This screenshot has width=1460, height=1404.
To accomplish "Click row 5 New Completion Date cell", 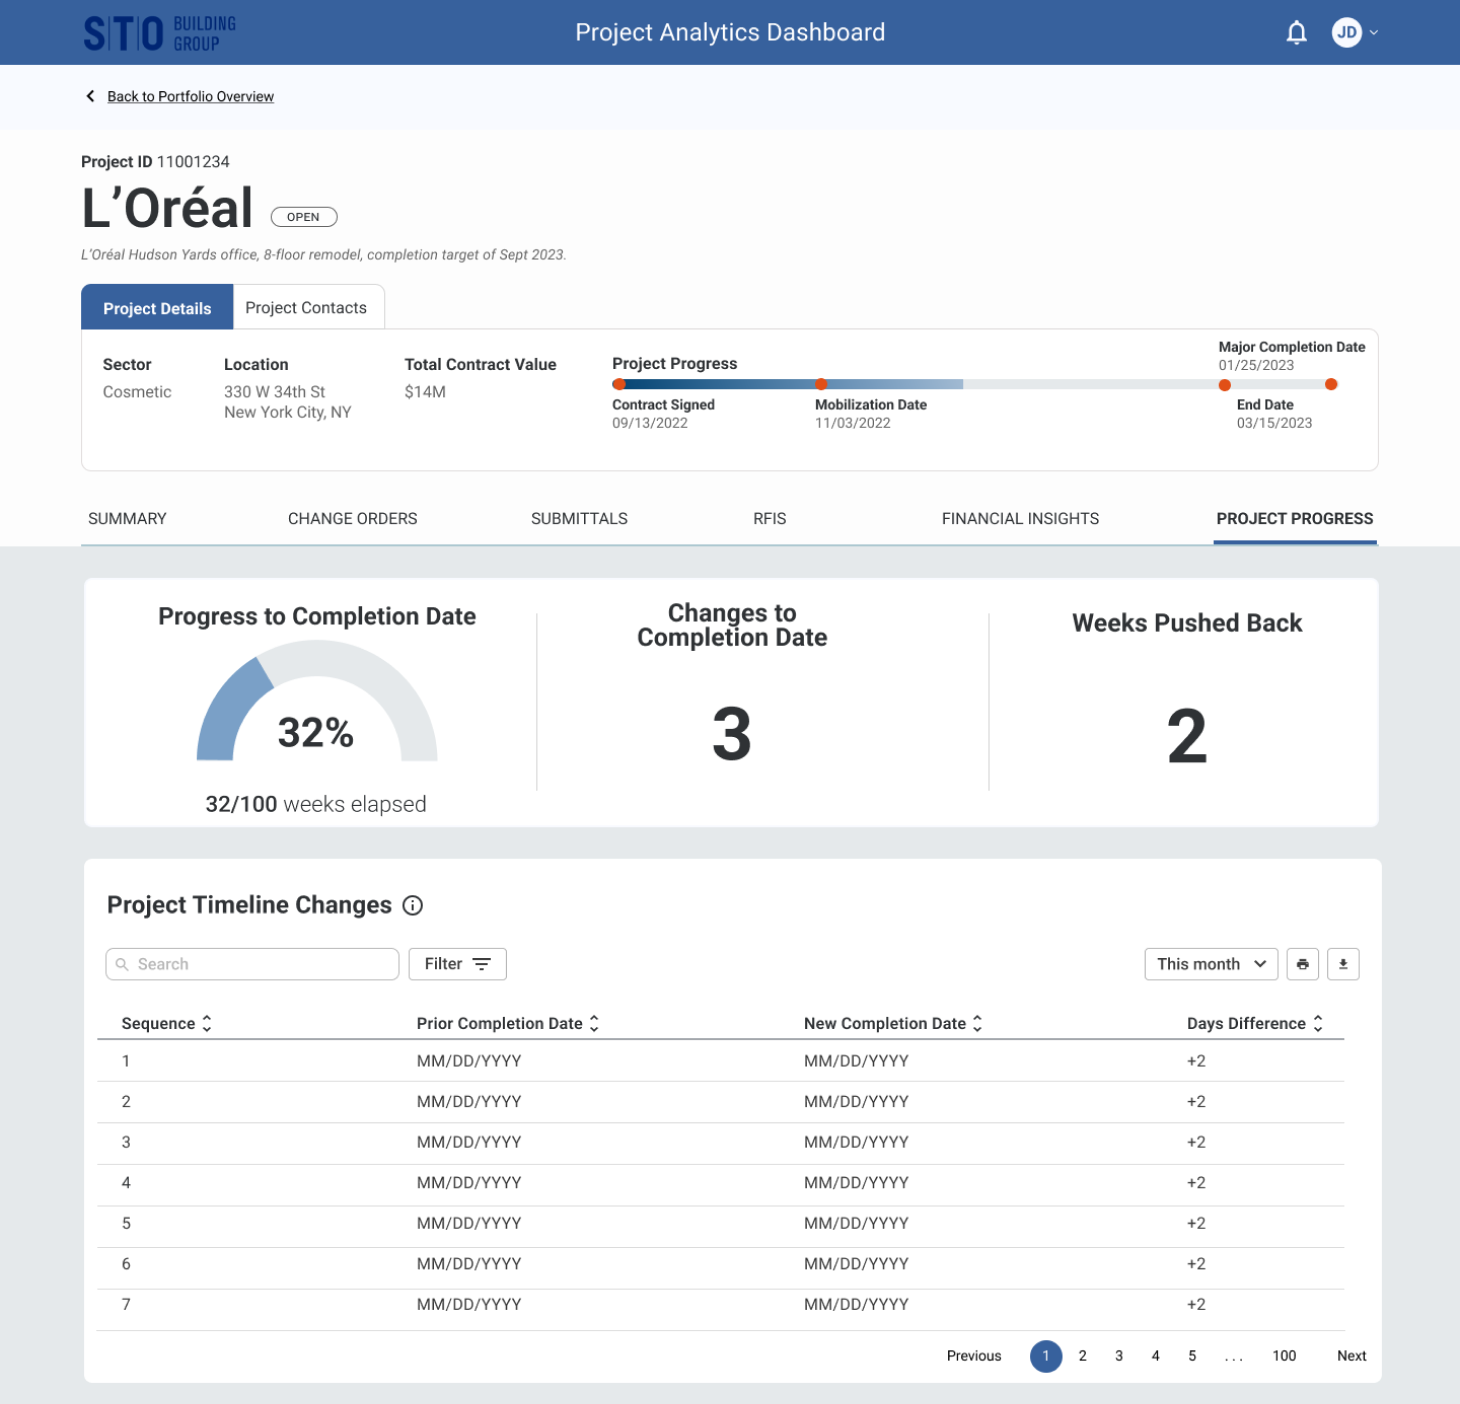I will coord(856,1223).
